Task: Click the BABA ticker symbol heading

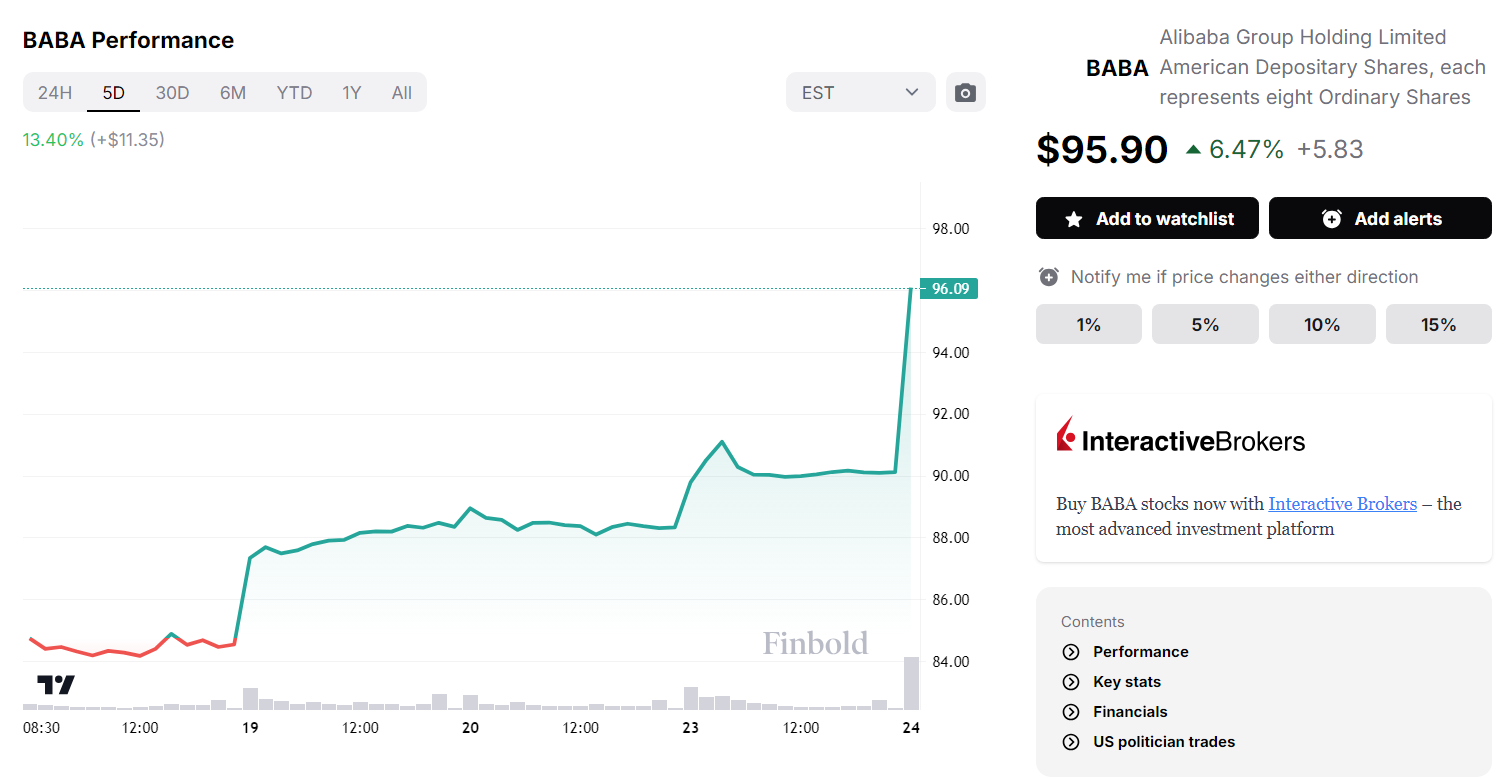Action: [1117, 68]
